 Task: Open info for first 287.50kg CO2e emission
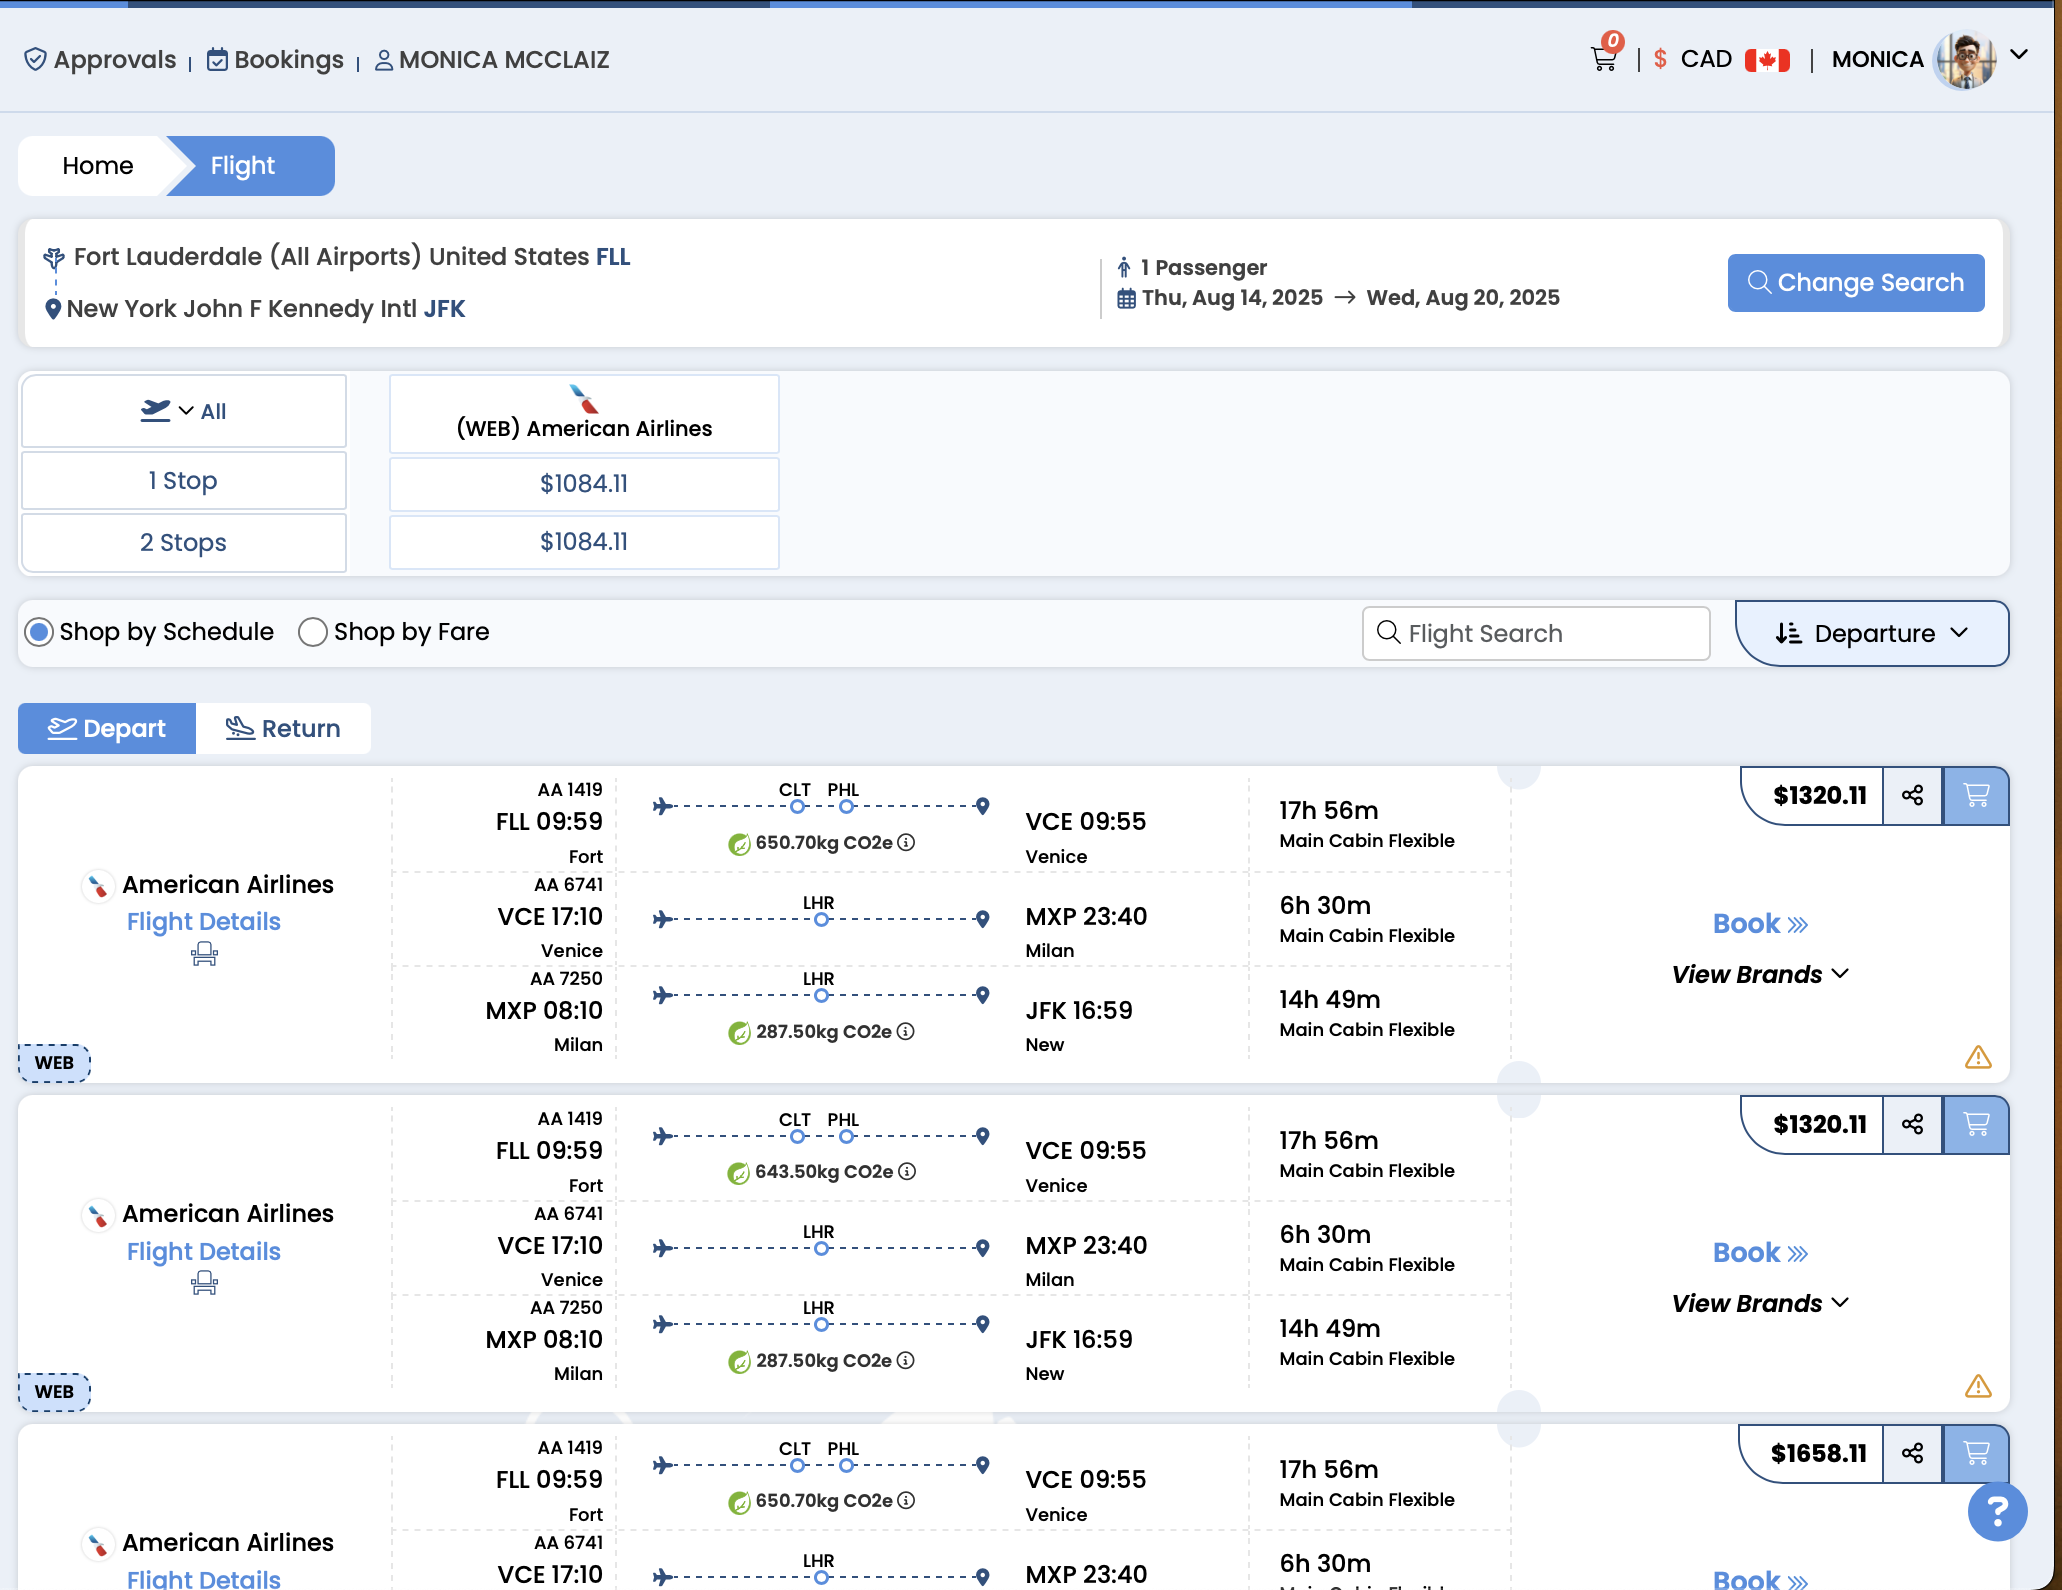[x=905, y=1032]
